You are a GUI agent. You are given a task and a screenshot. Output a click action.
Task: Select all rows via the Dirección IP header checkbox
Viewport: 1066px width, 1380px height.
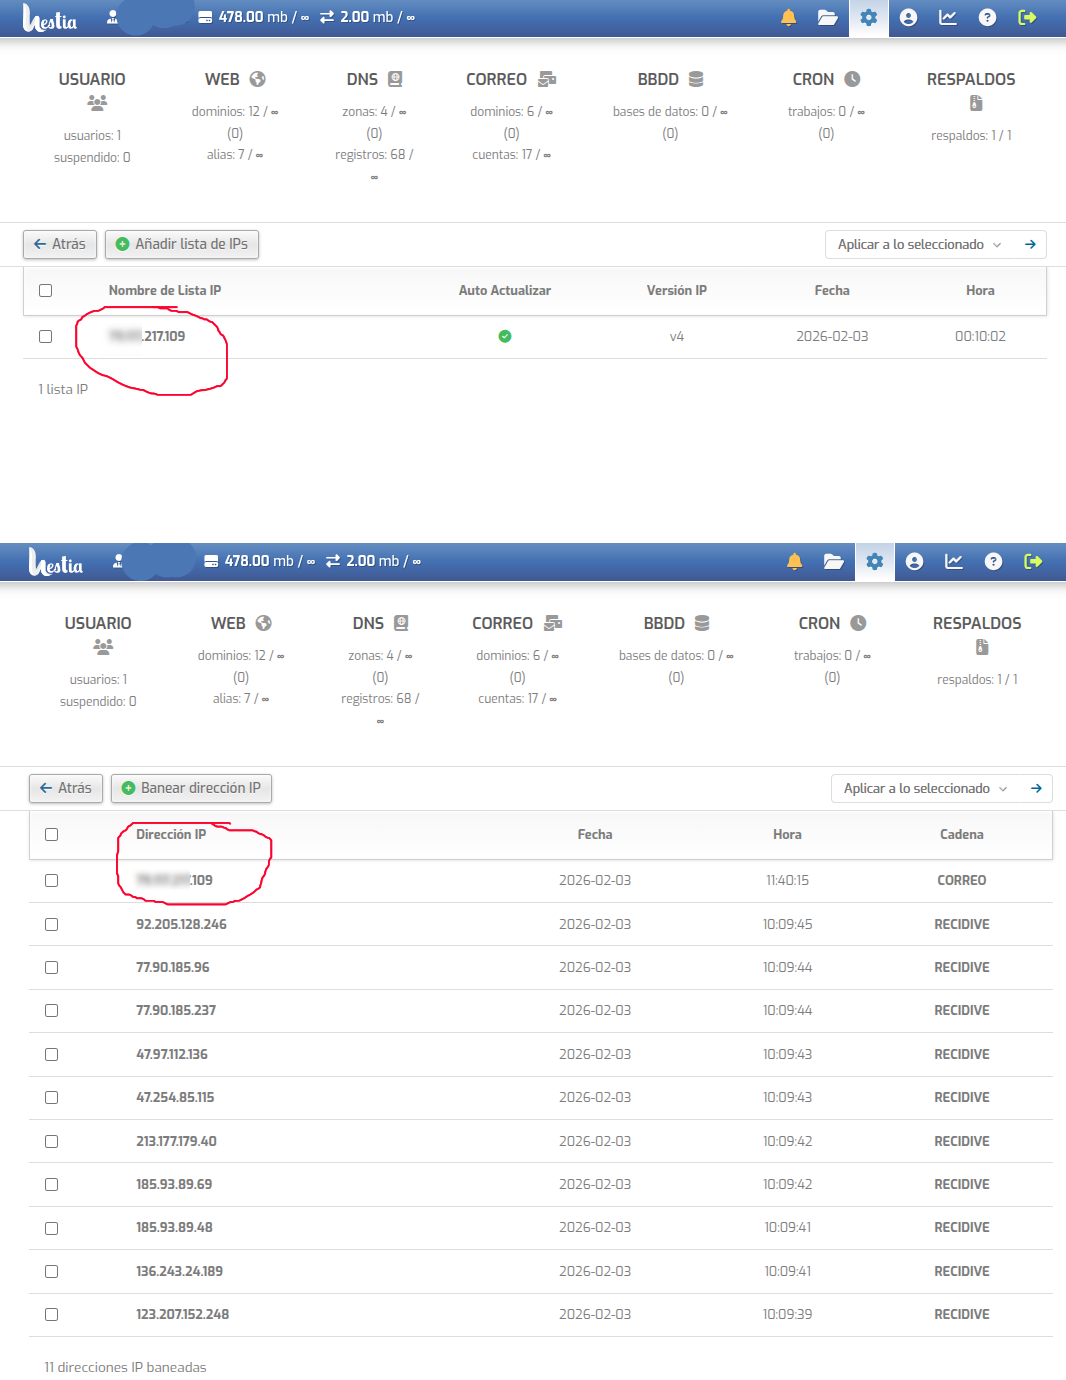click(51, 835)
